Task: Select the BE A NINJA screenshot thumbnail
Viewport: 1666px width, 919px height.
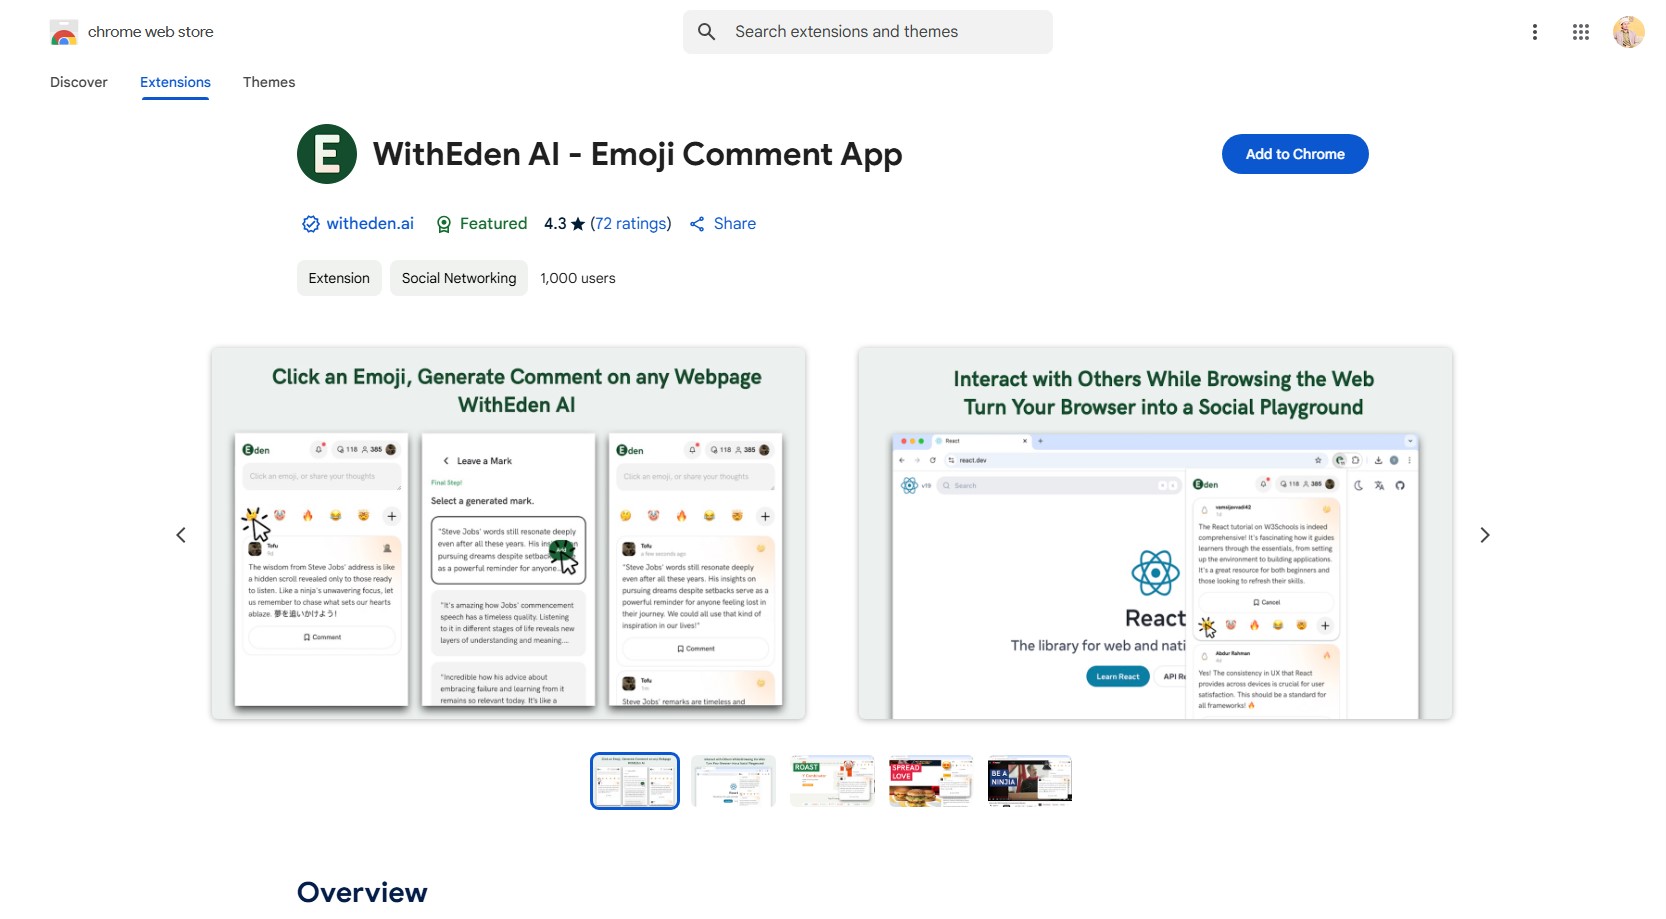Action: pos(1029,781)
